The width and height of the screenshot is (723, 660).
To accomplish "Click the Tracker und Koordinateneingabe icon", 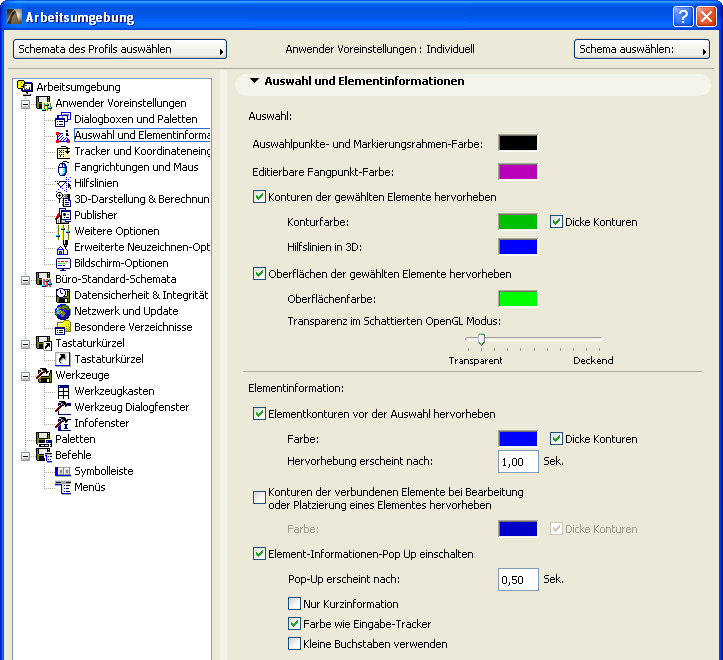I will (x=63, y=151).
